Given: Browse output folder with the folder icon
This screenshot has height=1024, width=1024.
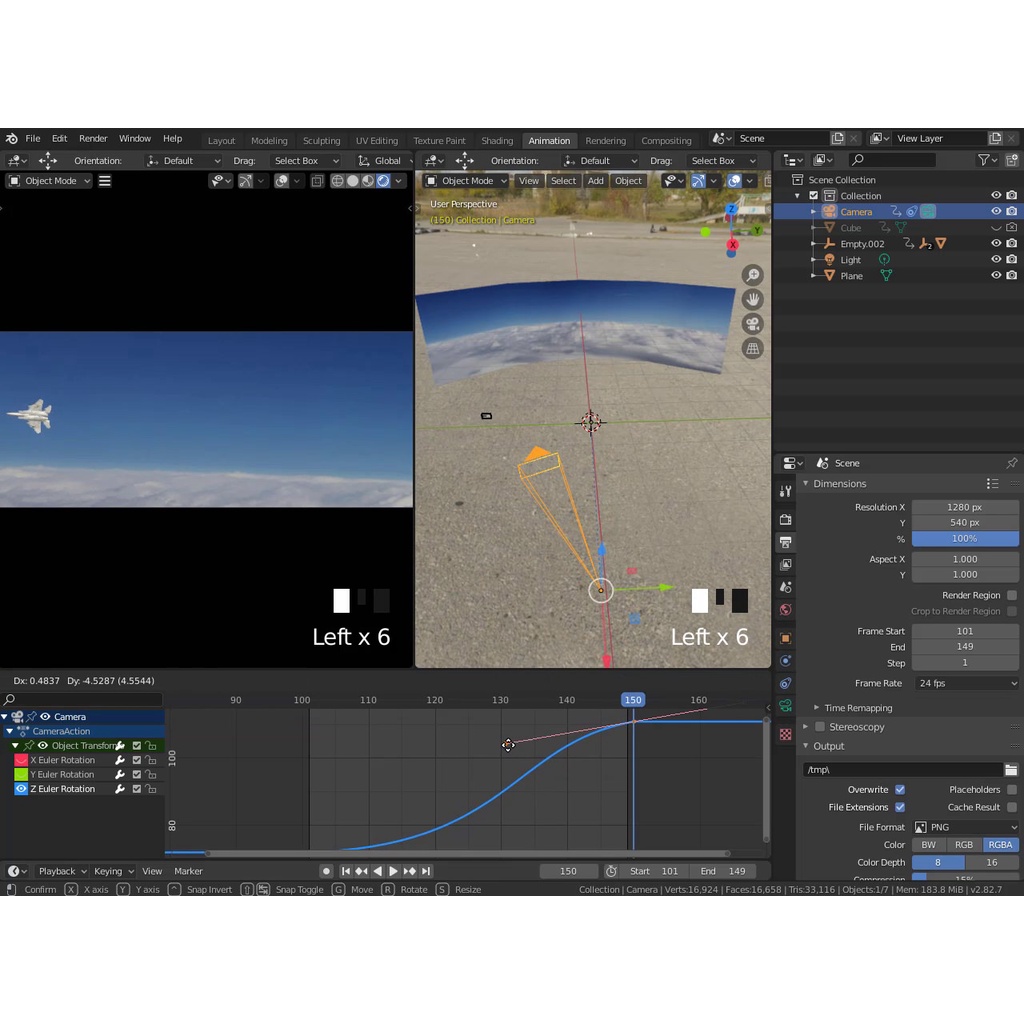Looking at the screenshot, I should point(1011,769).
